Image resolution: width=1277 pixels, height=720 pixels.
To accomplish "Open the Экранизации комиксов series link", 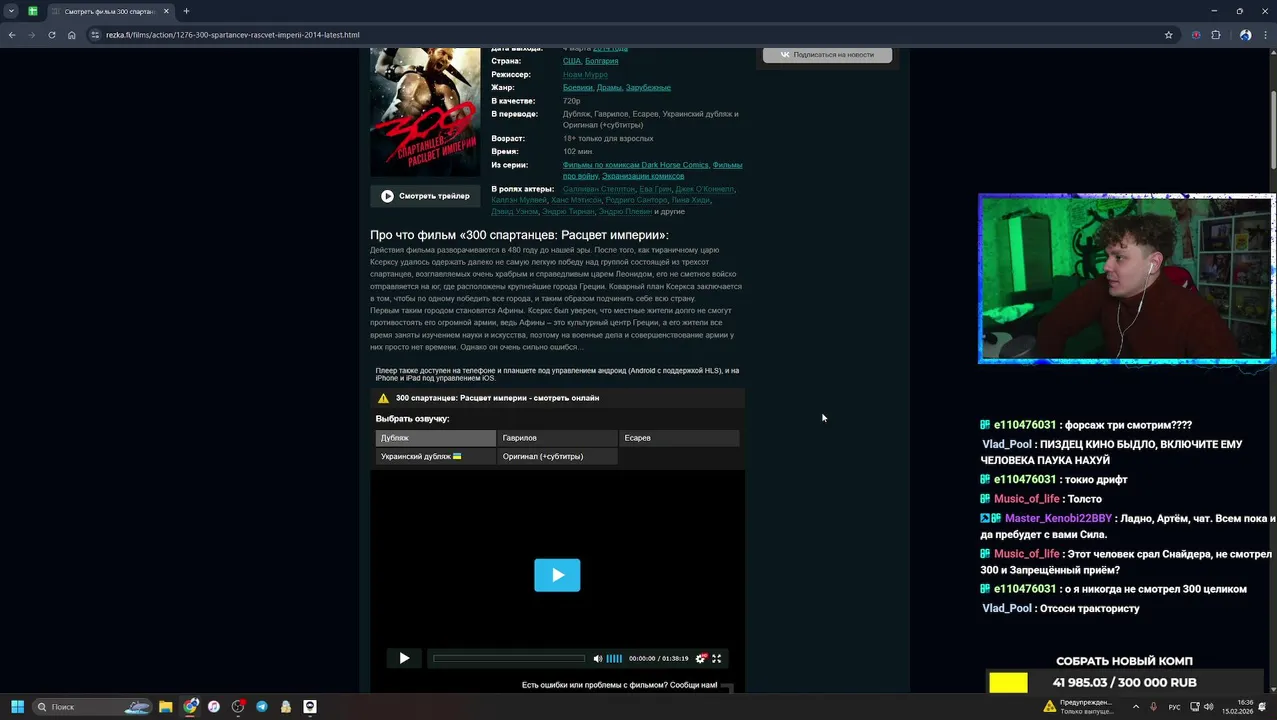I will (643, 176).
